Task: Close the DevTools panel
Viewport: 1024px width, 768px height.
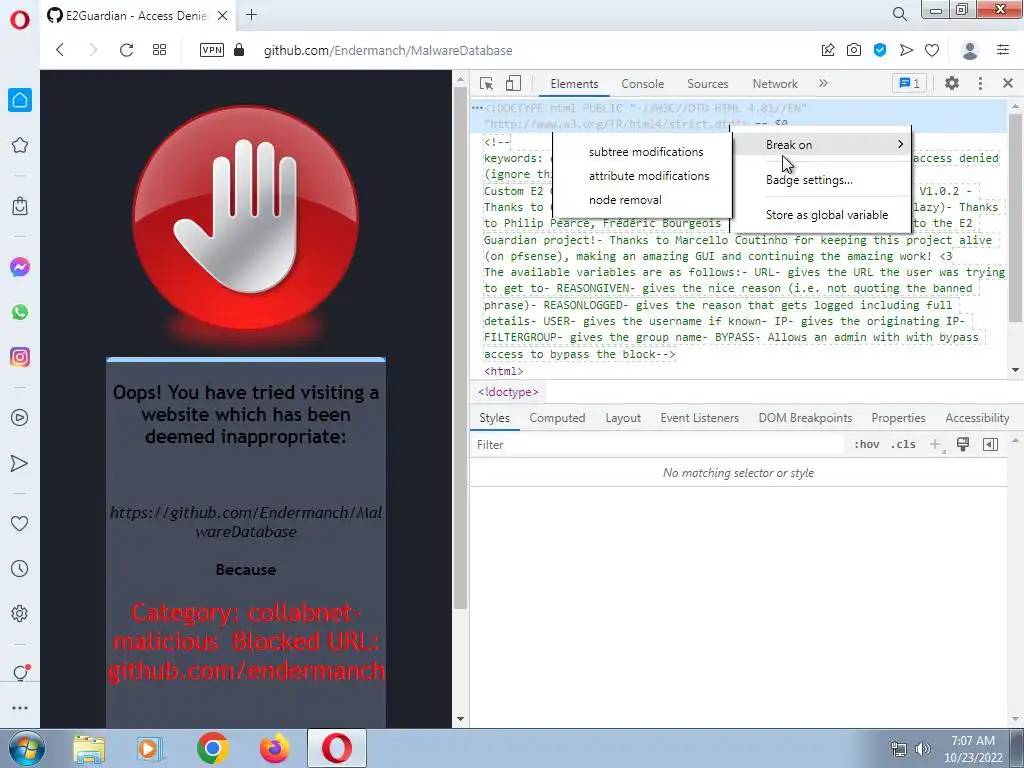Action: pyautogui.click(x=1008, y=84)
